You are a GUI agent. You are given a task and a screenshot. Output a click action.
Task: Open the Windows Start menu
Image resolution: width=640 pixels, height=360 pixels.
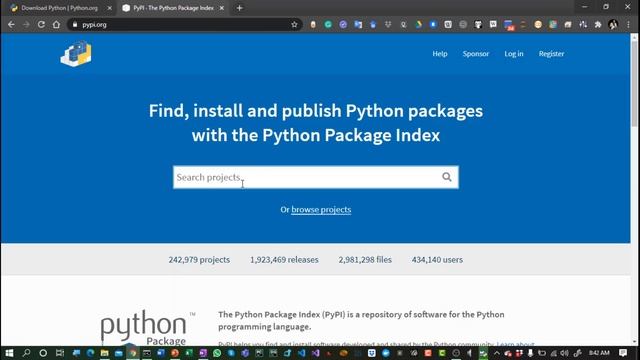(x=9, y=353)
